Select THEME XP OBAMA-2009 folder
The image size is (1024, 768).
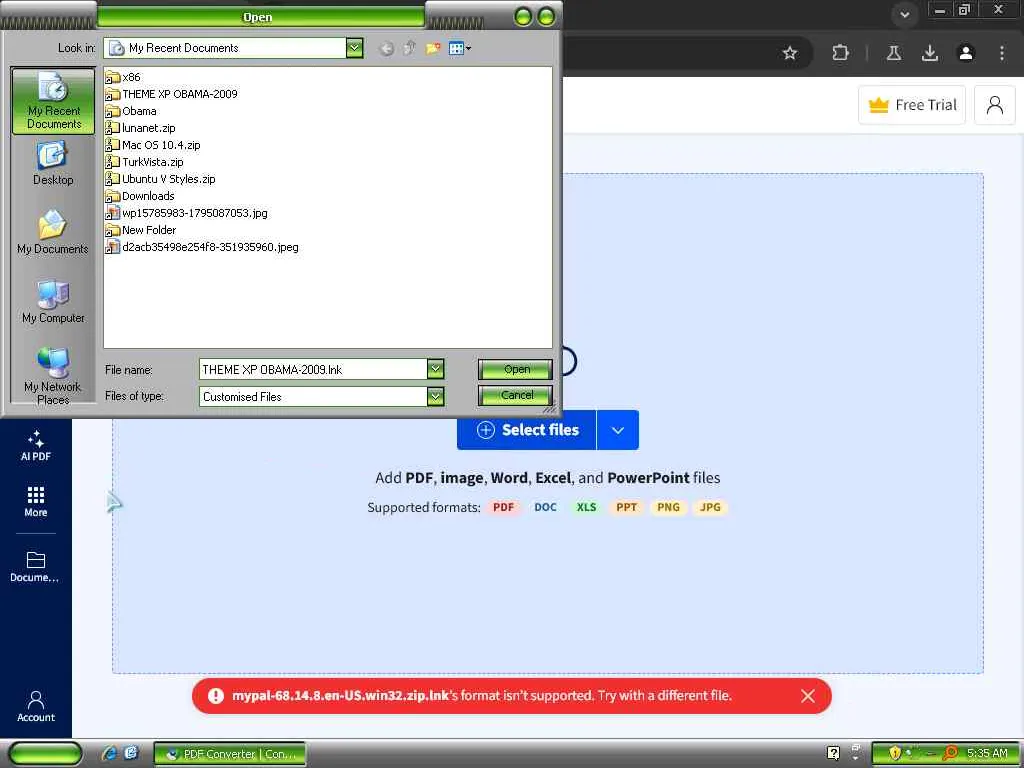172,94
